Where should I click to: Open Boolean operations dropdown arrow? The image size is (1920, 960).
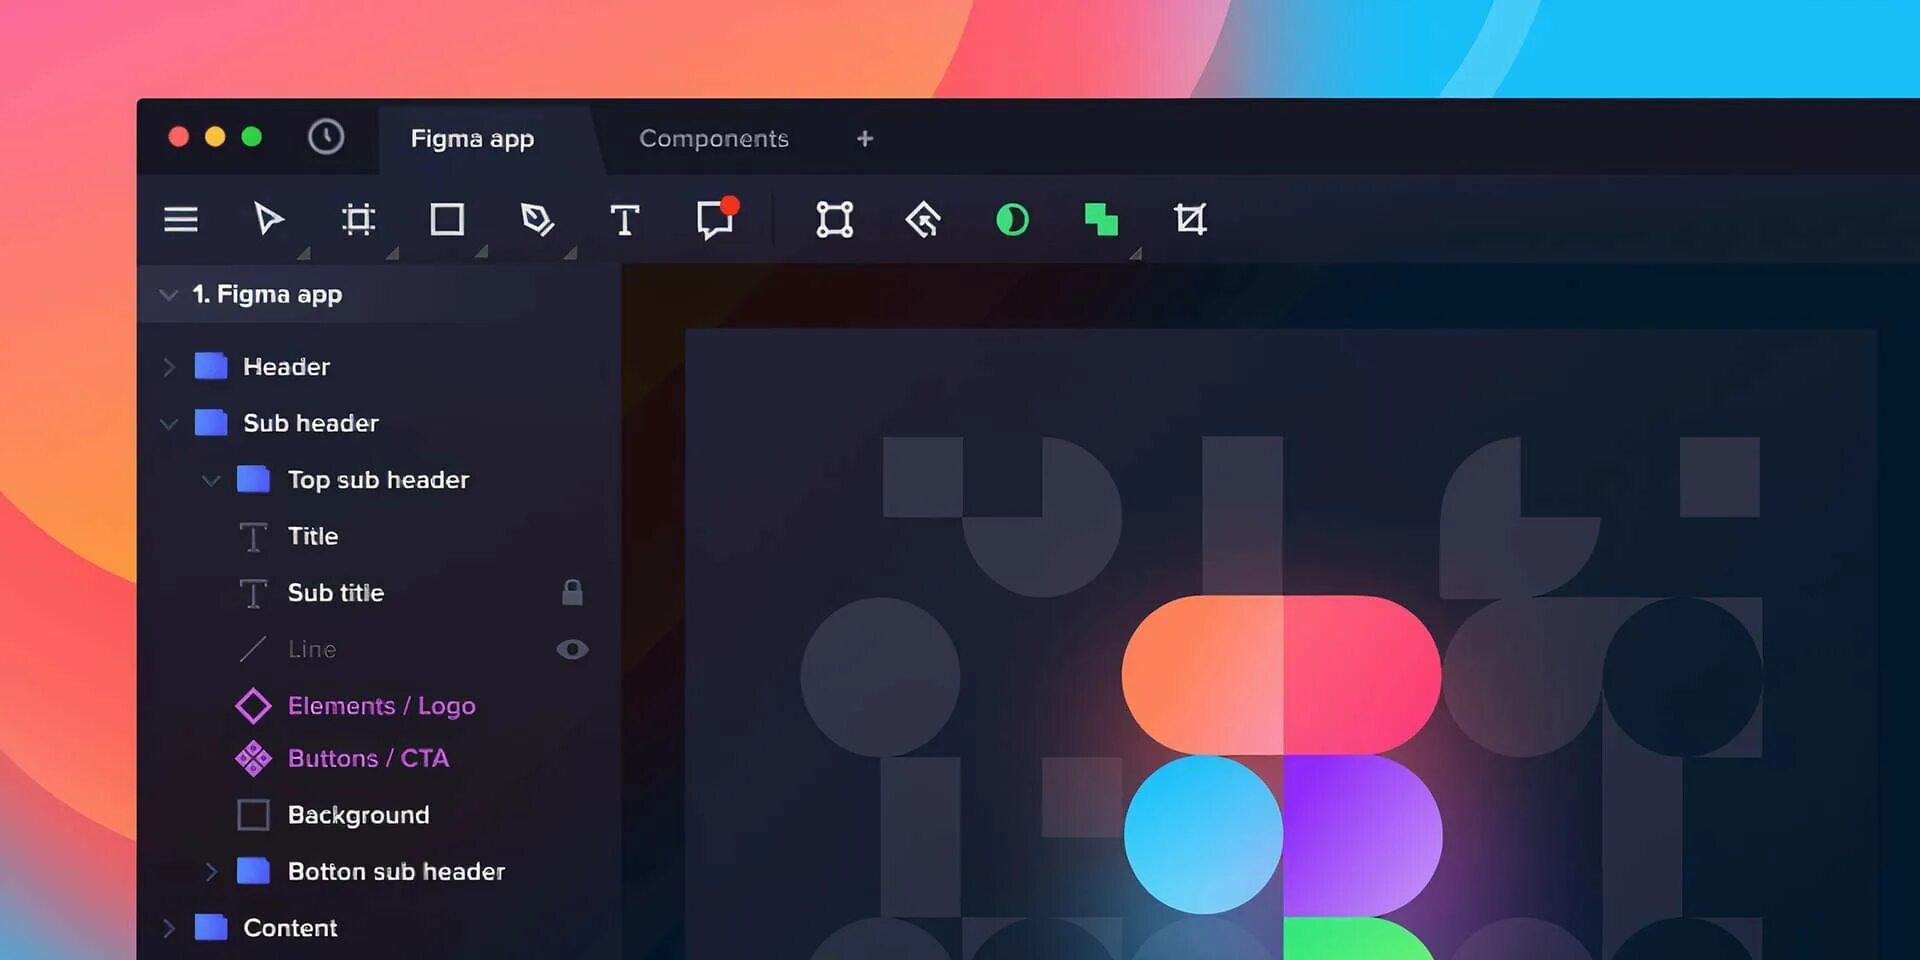click(x=1135, y=253)
